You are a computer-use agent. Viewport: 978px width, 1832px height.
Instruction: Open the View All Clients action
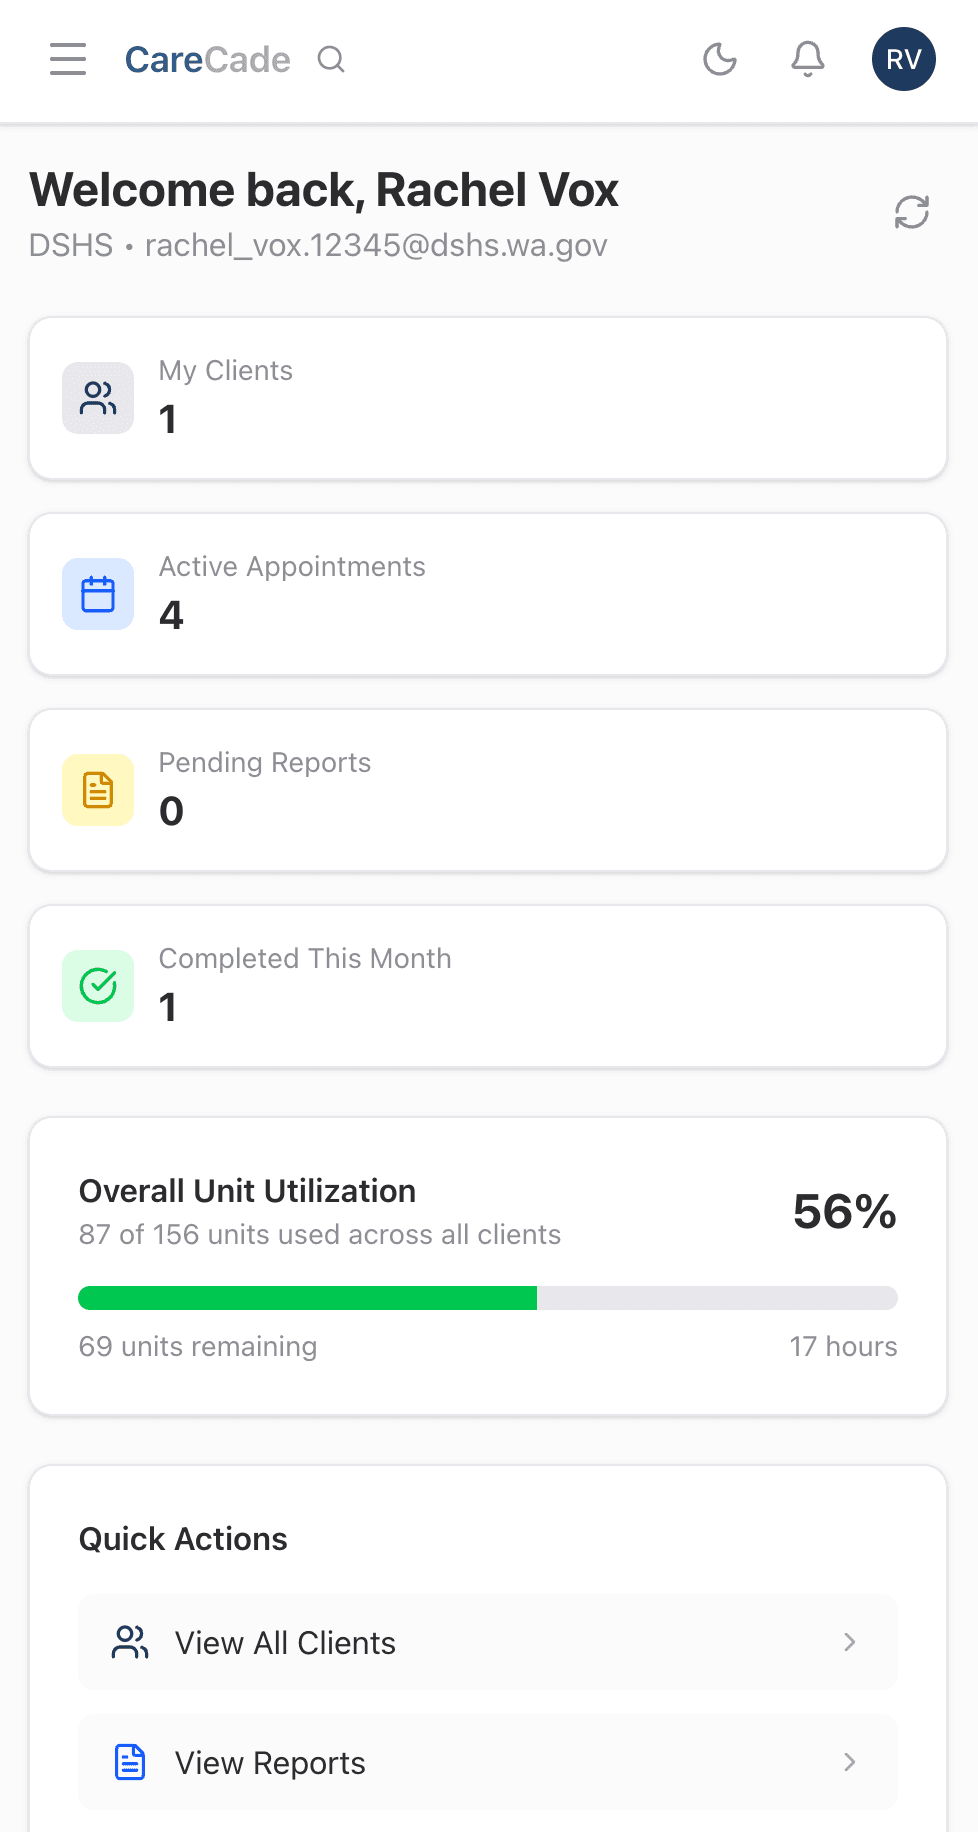coord(487,1641)
